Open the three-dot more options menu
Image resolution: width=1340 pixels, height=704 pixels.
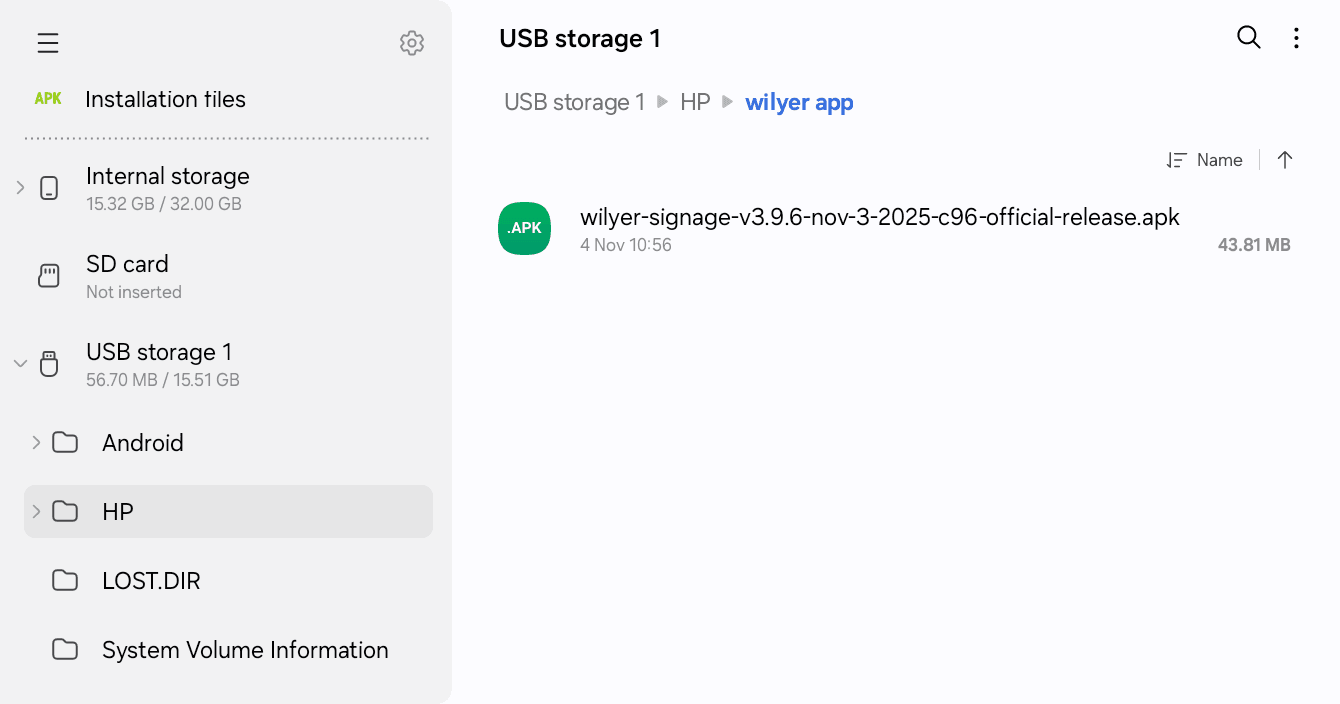click(x=1296, y=38)
